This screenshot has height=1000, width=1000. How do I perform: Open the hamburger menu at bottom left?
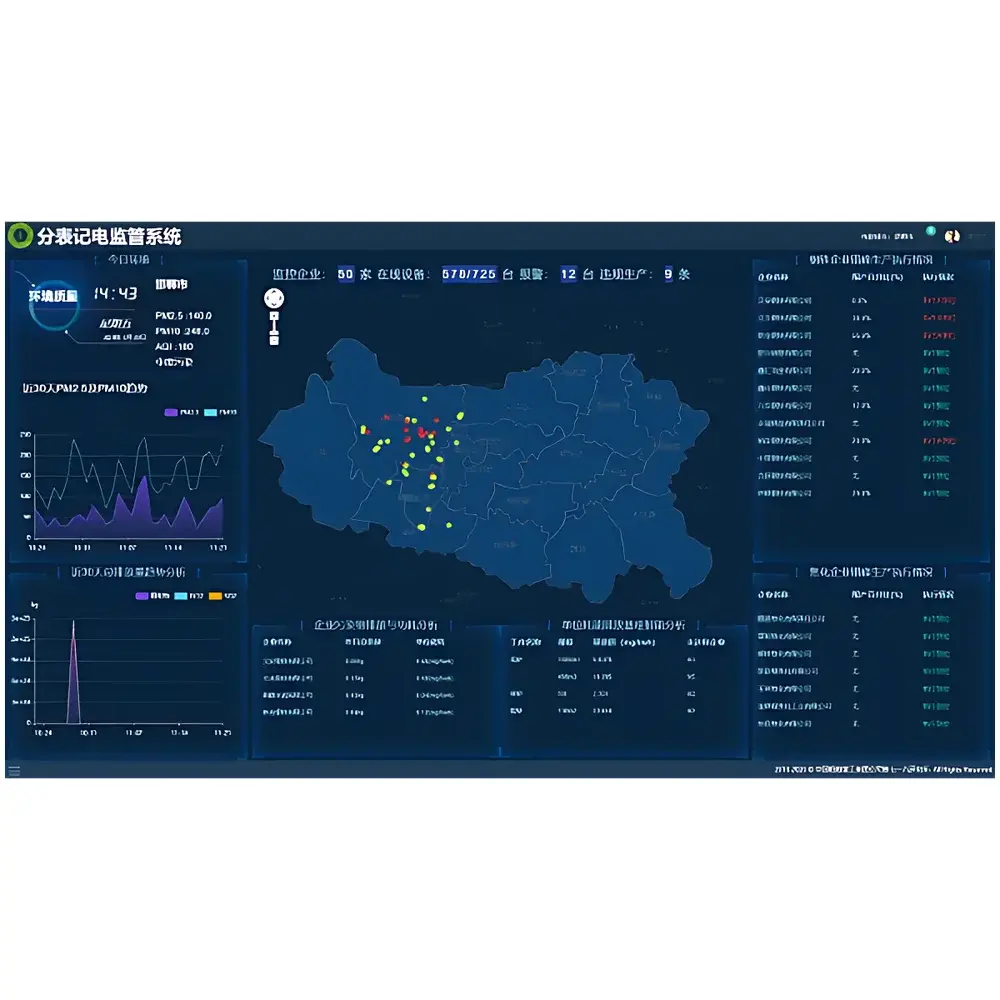pyautogui.click(x=14, y=770)
